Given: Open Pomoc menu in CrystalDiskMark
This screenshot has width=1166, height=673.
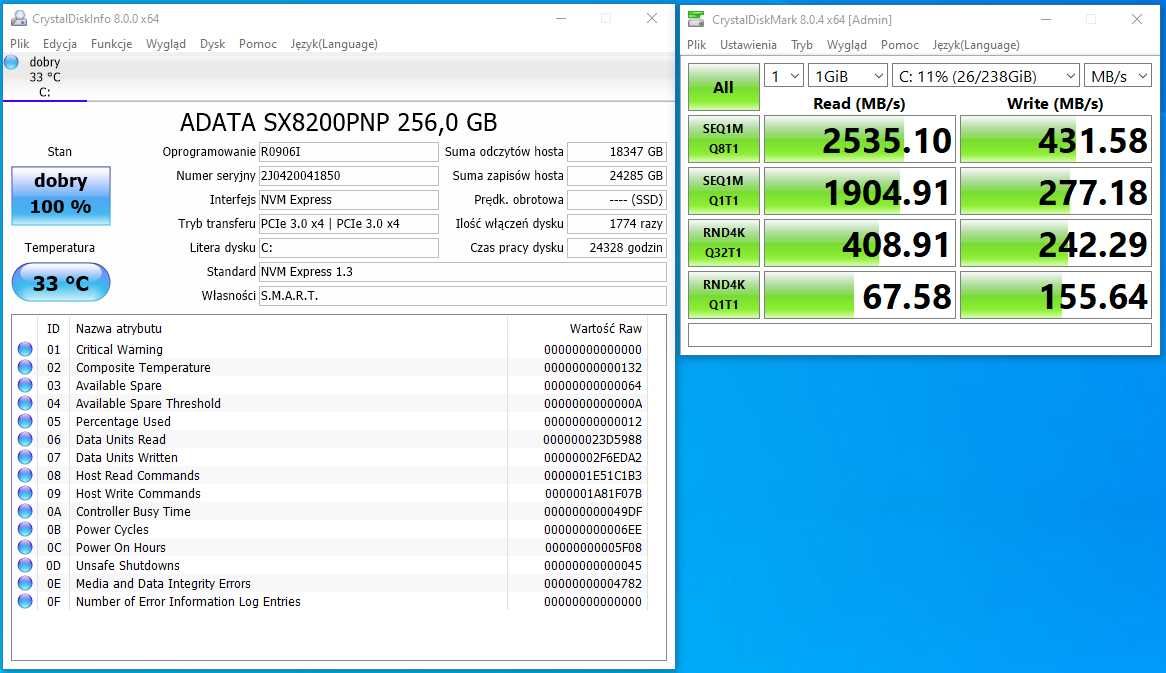Looking at the screenshot, I should point(900,45).
